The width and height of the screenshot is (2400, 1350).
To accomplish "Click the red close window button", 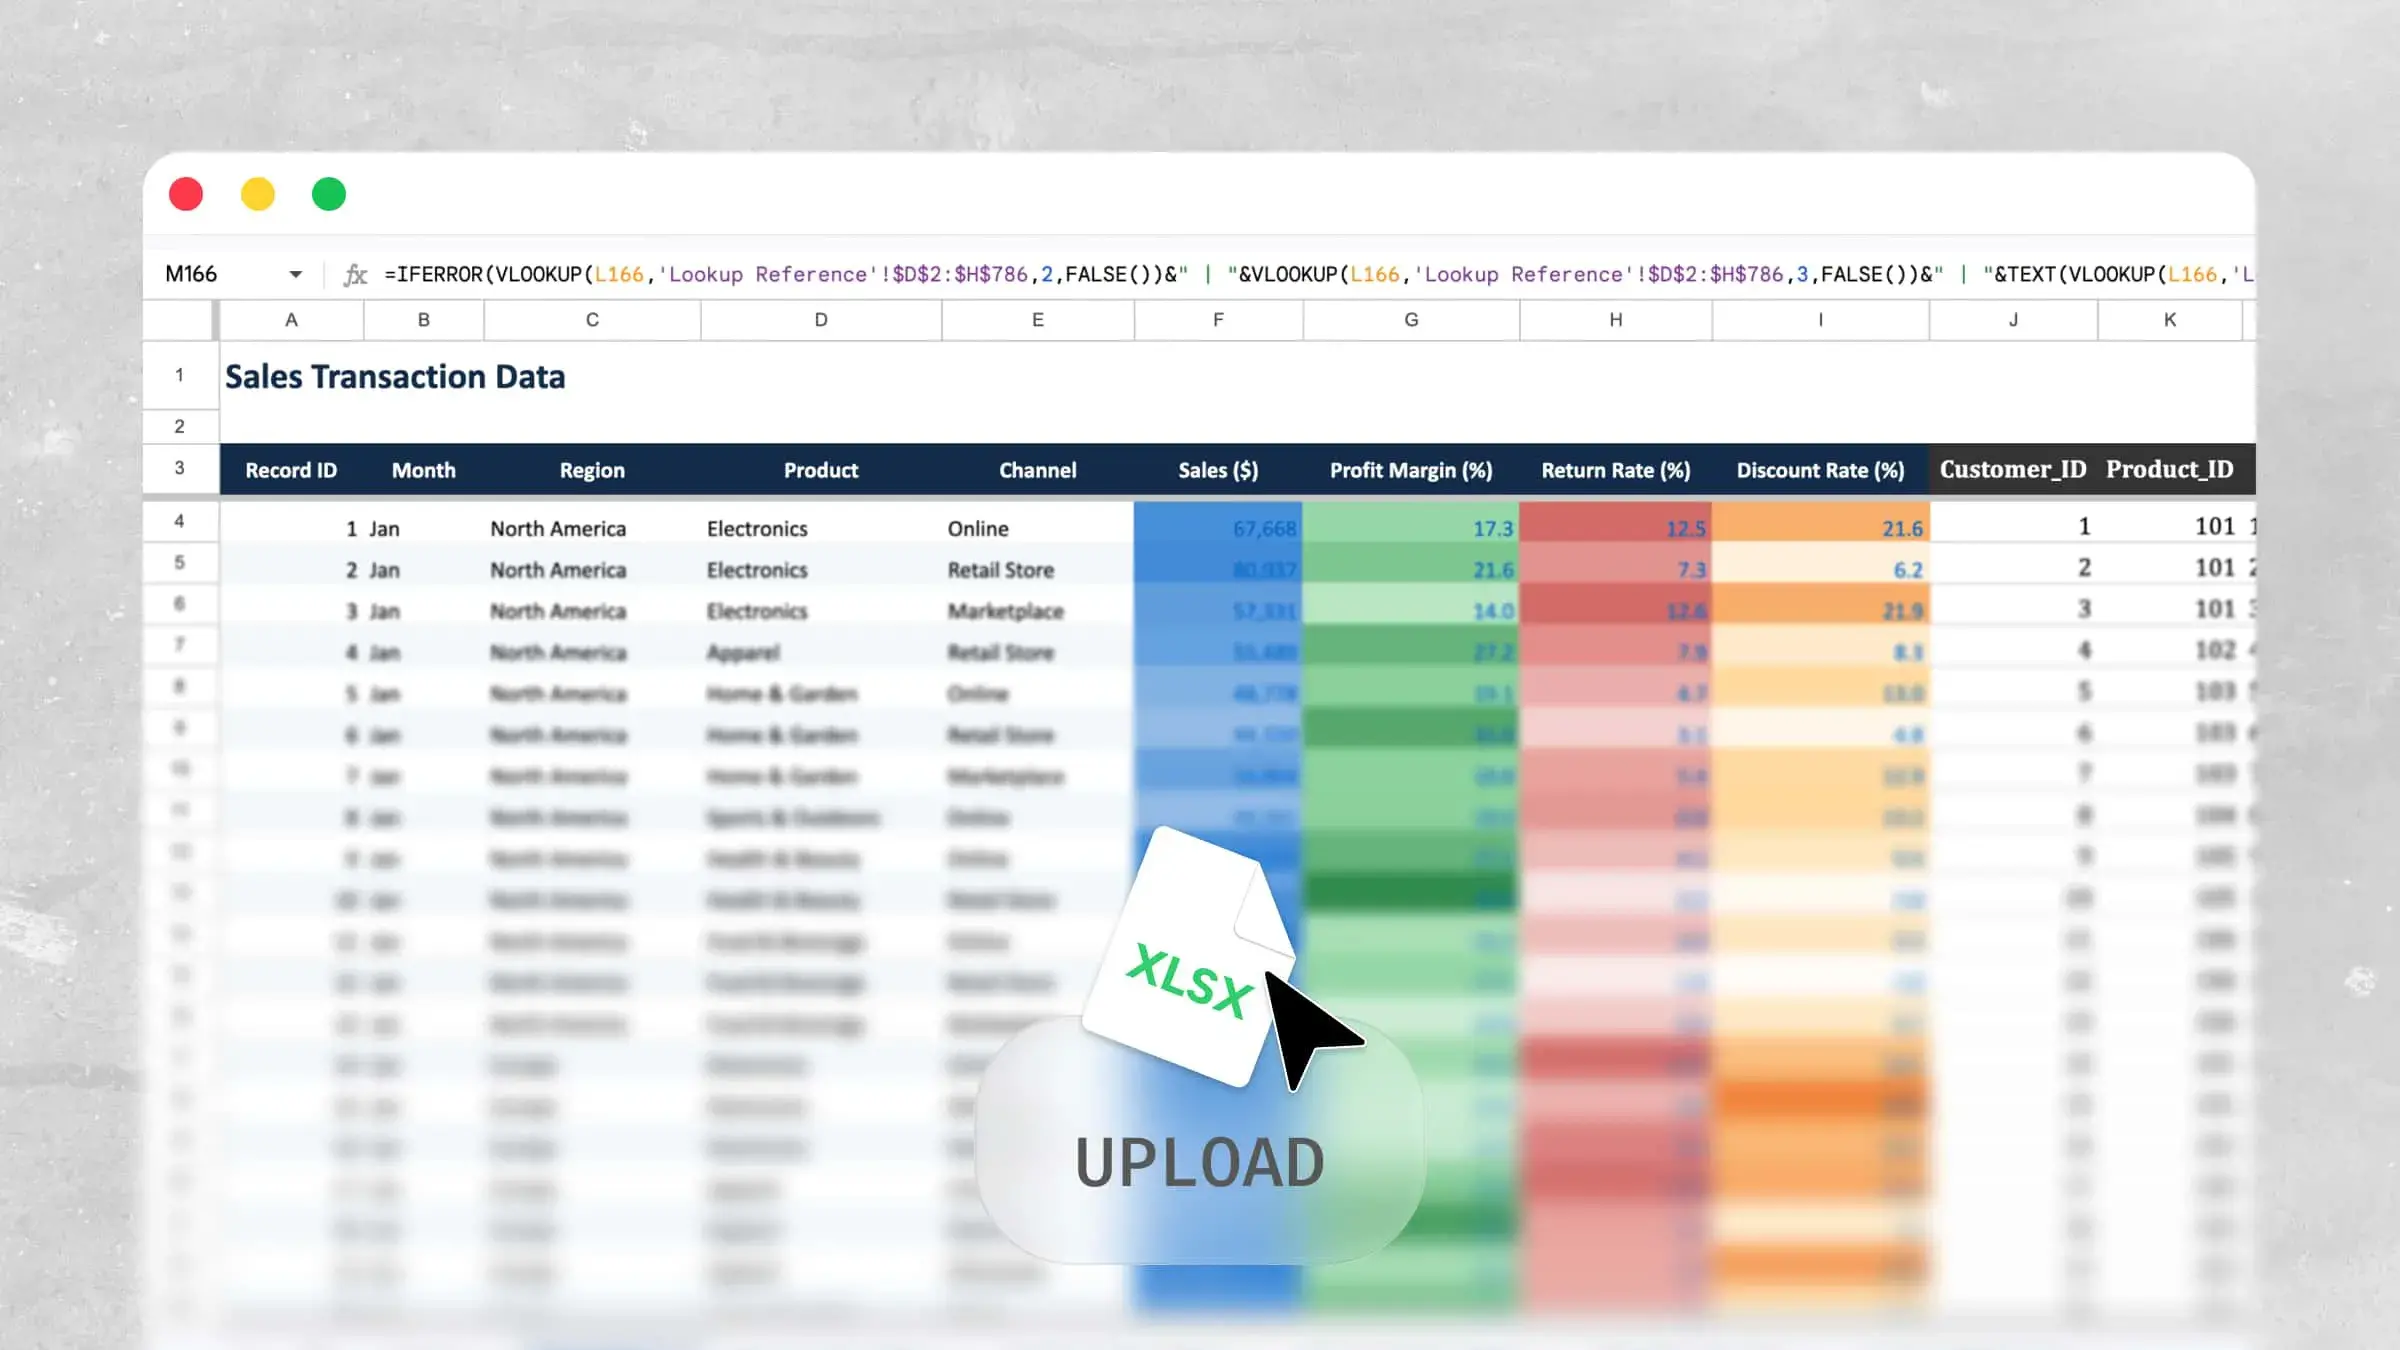I will coord(186,194).
